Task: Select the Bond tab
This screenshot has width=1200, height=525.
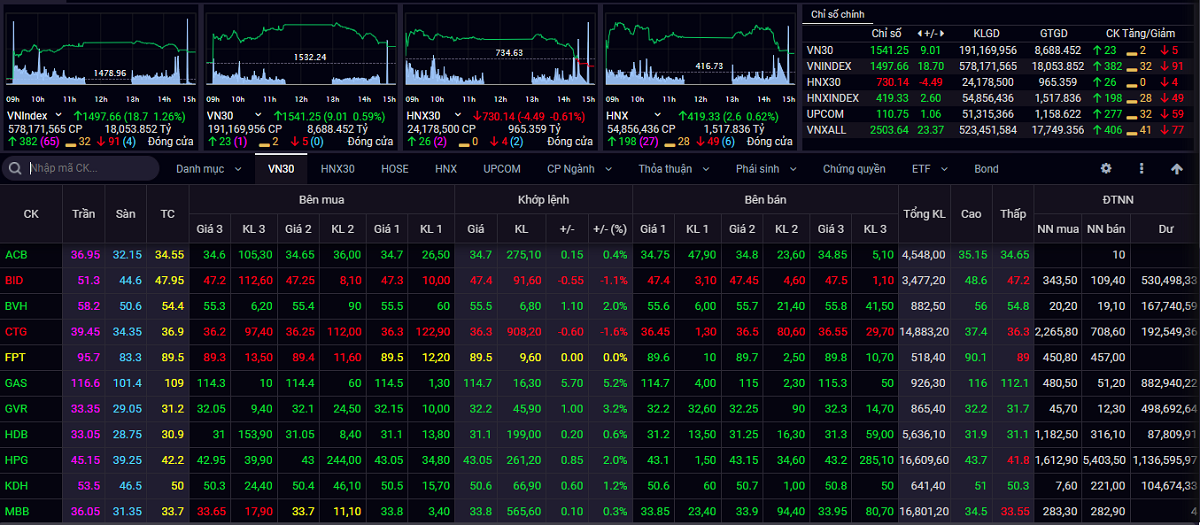Action: click(986, 169)
